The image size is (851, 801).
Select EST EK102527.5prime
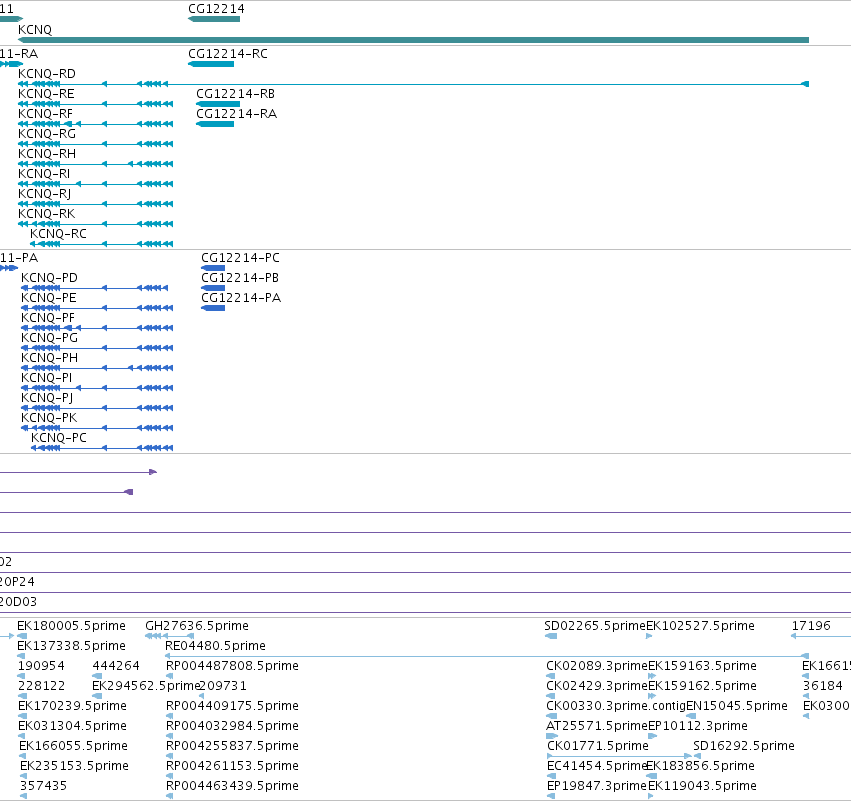pyautogui.click(x=701, y=626)
